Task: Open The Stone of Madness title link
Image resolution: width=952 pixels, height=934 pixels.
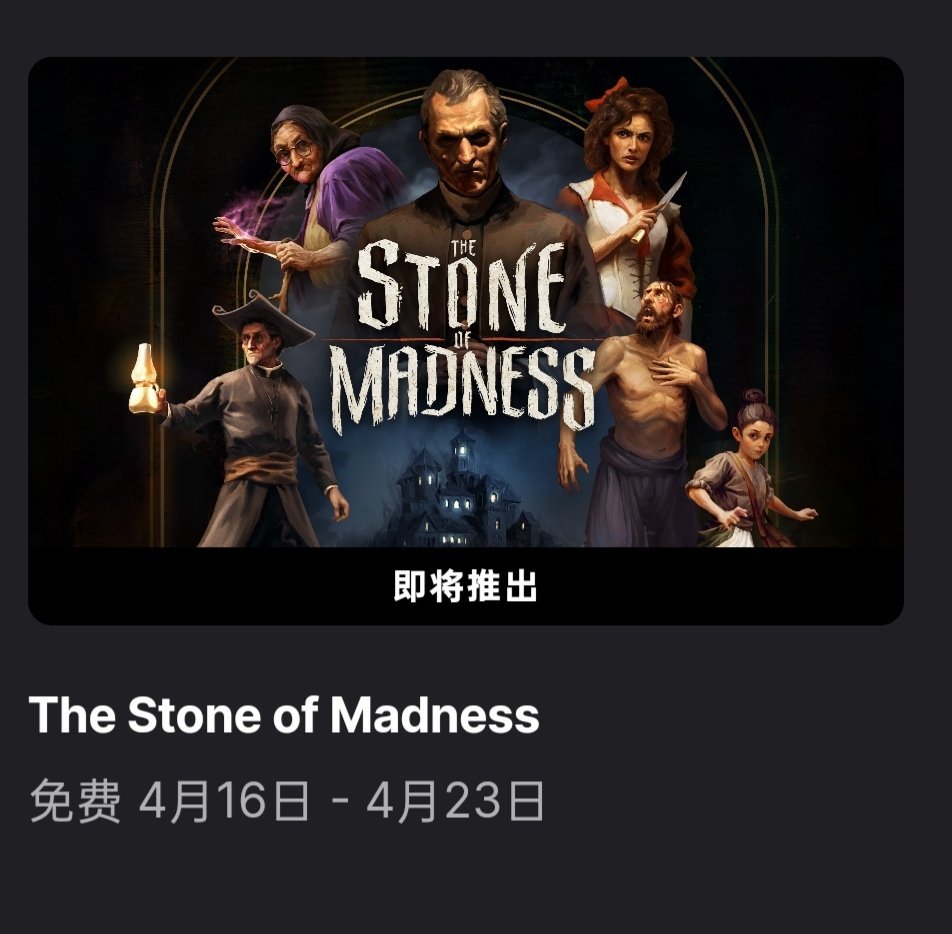Action: point(284,714)
